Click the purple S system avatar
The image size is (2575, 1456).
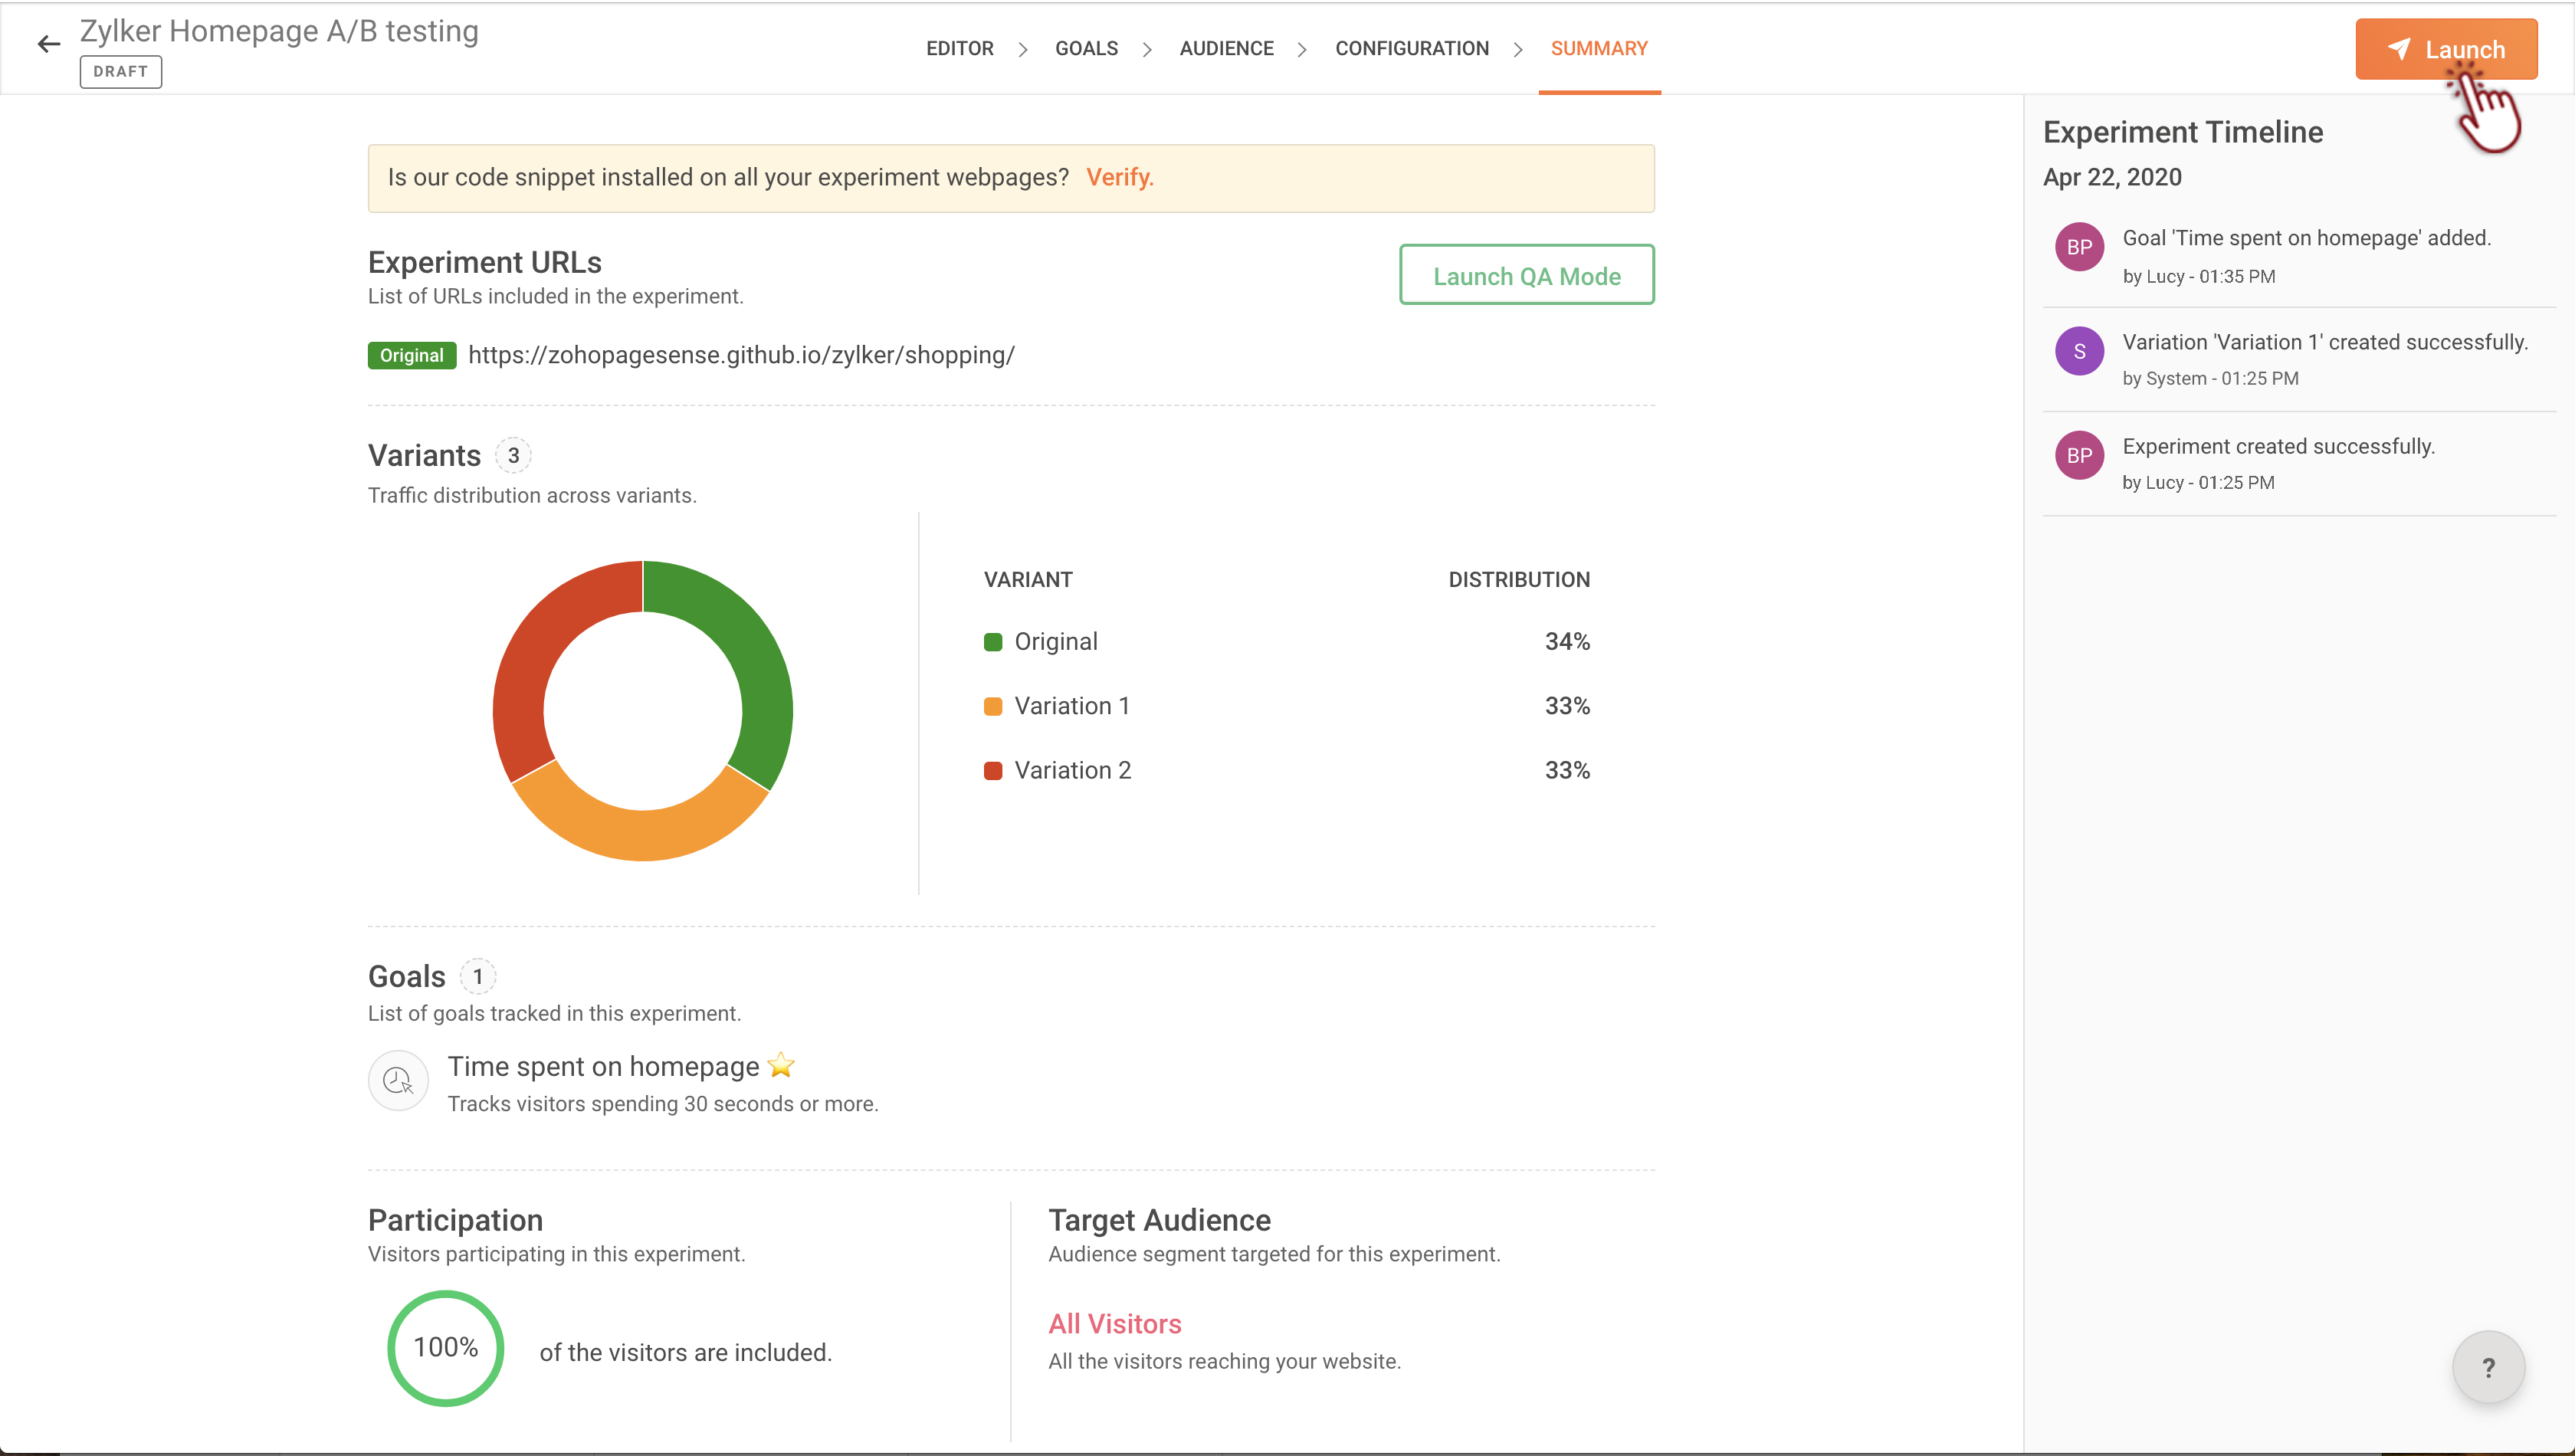coord(2079,351)
